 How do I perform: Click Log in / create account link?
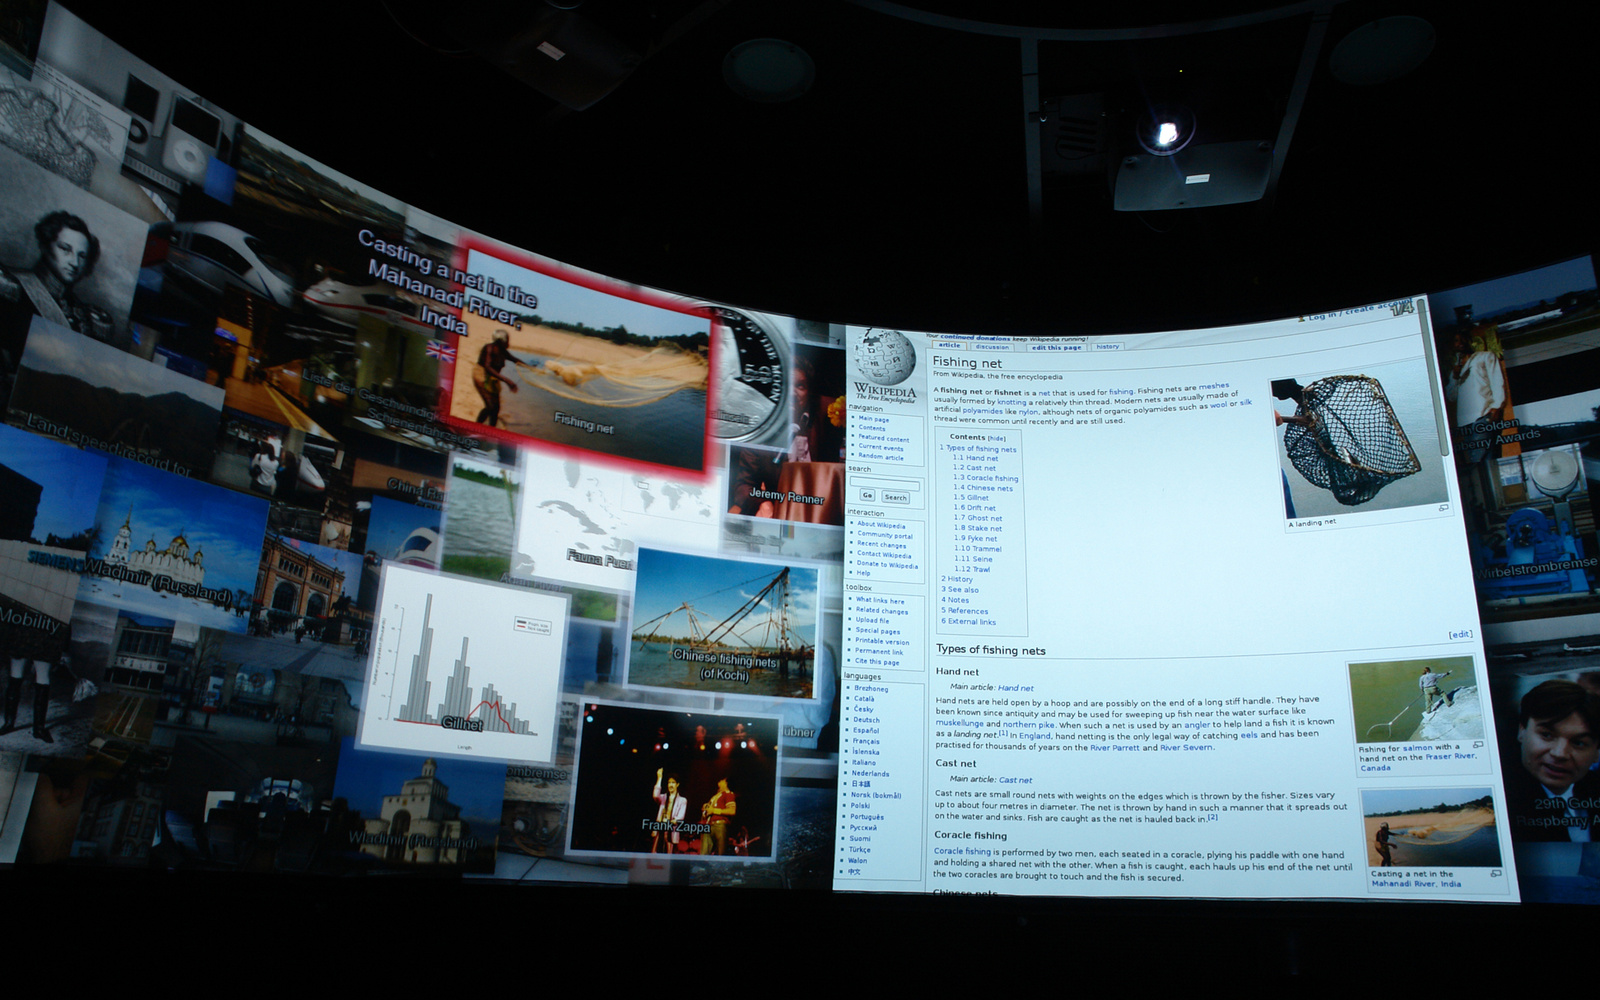1361,312
